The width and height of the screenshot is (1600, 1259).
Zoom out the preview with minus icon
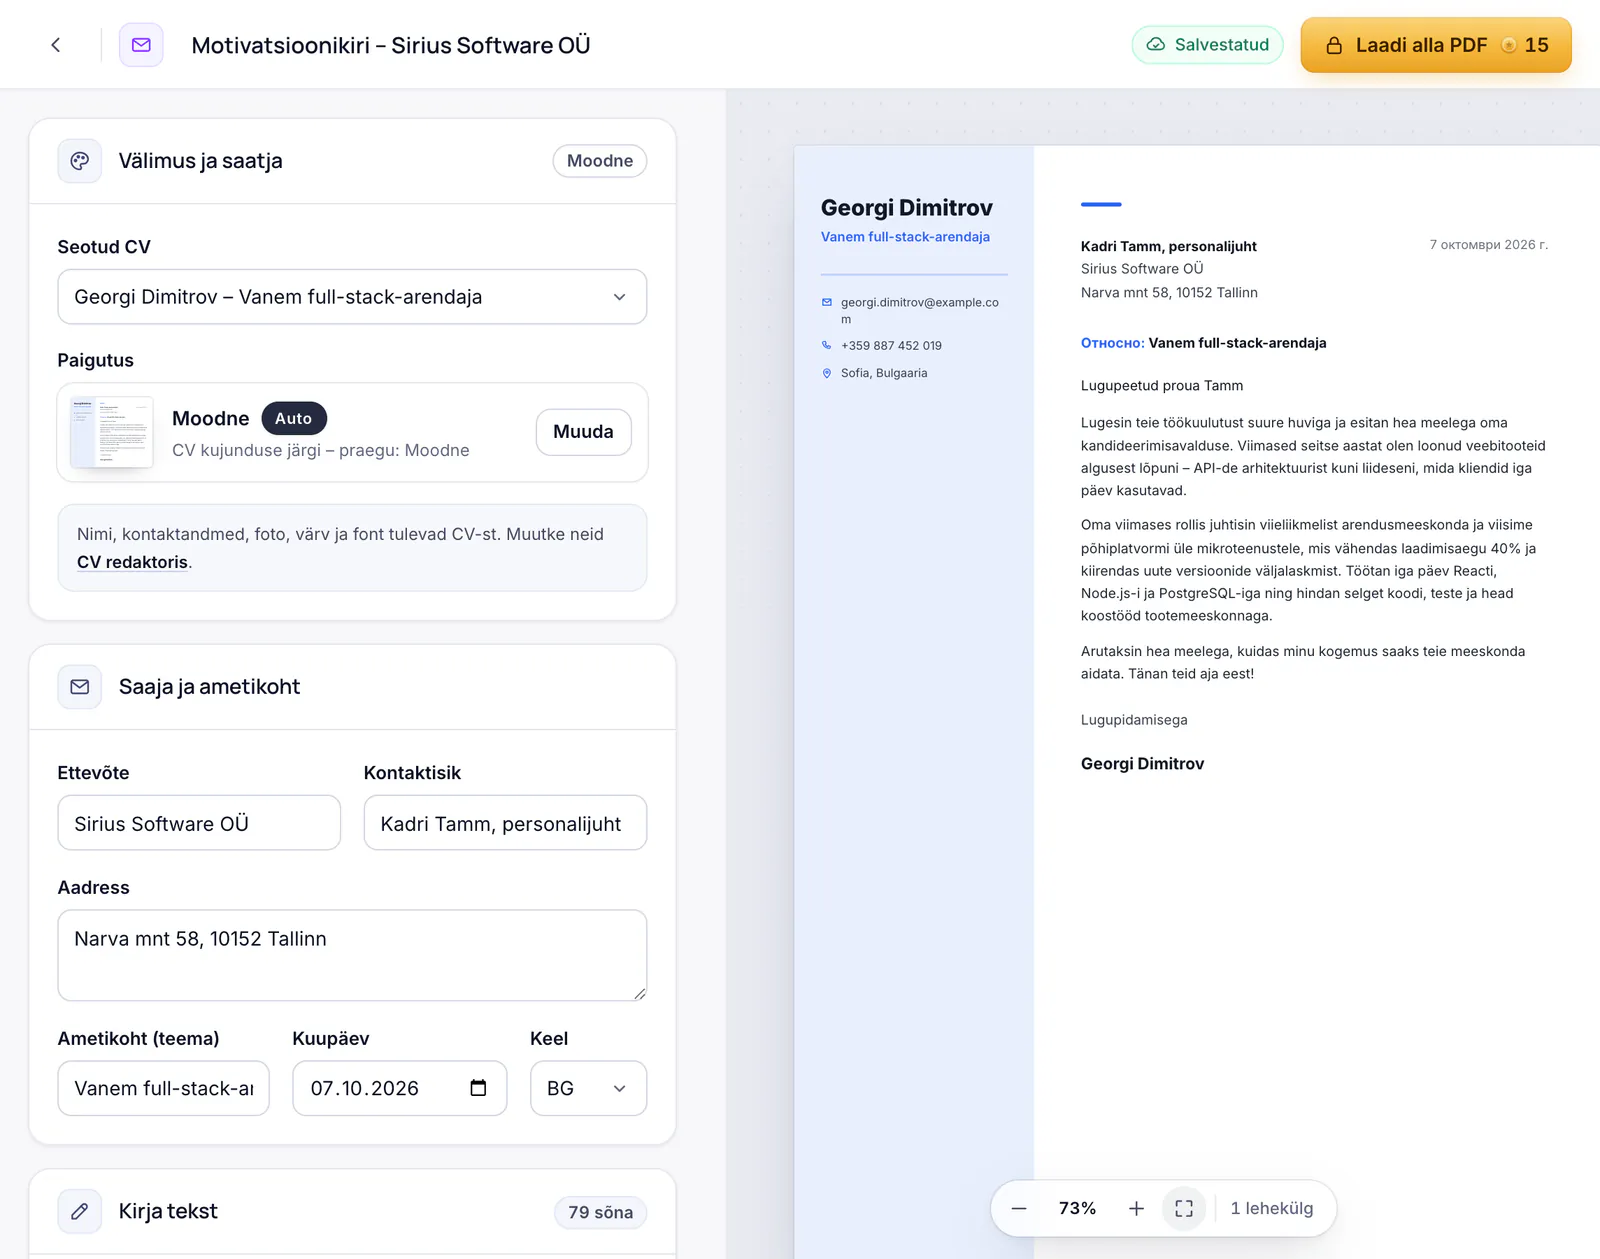click(x=1019, y=1209)
